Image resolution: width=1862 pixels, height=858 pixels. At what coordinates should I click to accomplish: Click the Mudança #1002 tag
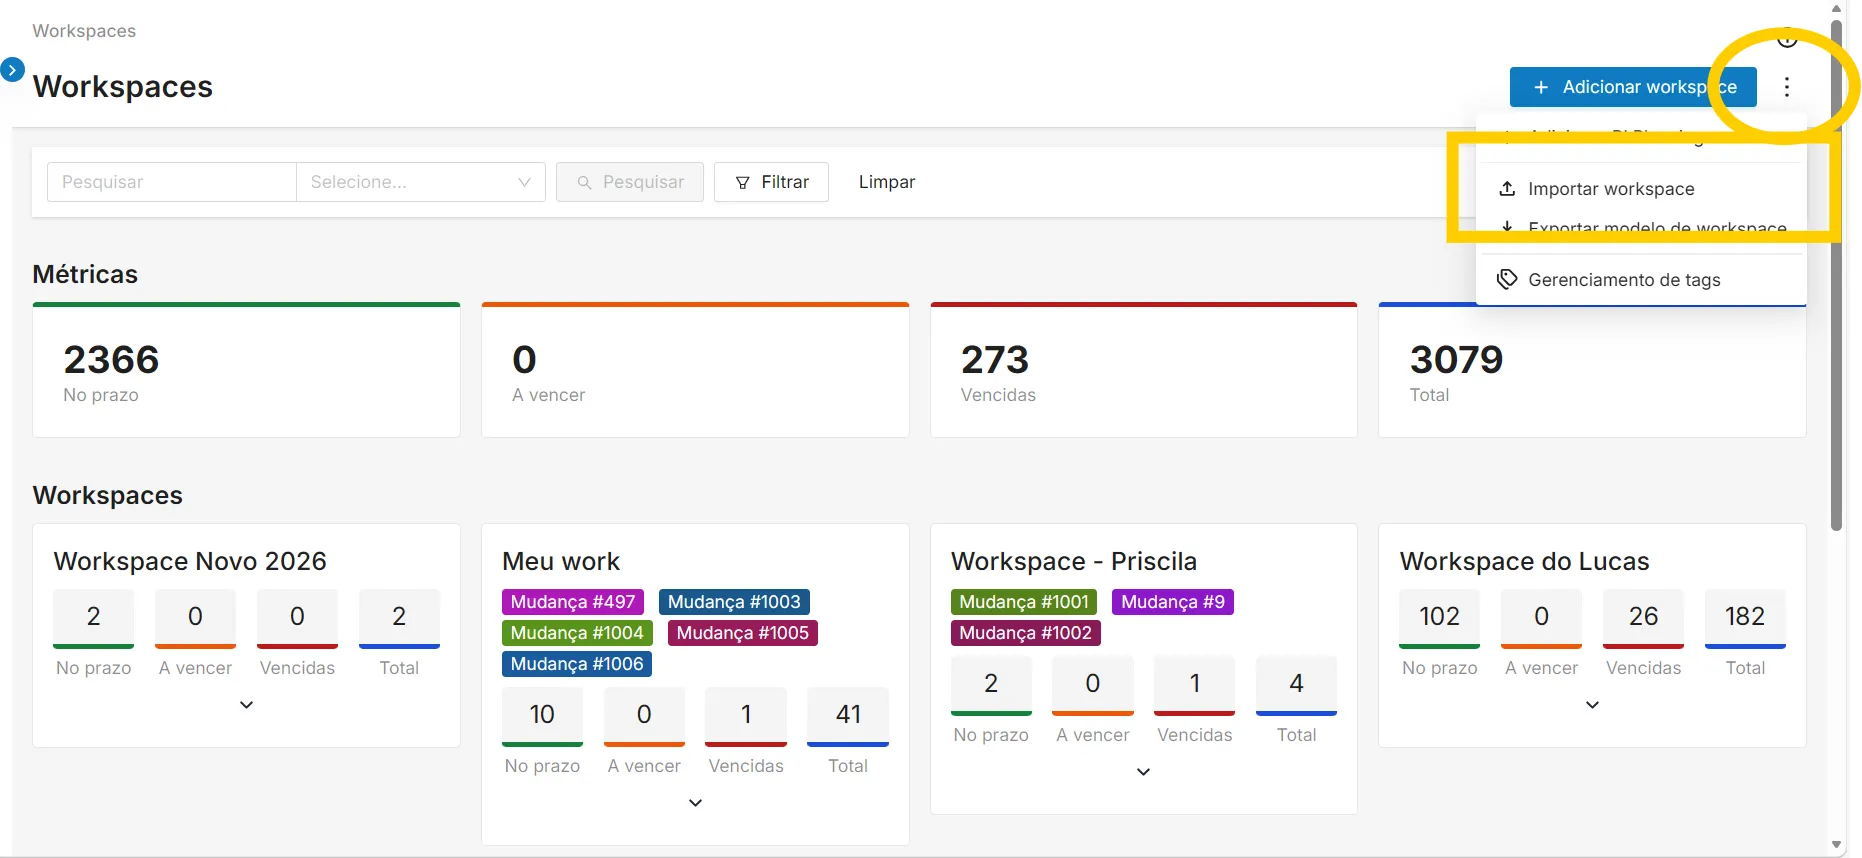pyautogui.click(x=1026, y=633)
